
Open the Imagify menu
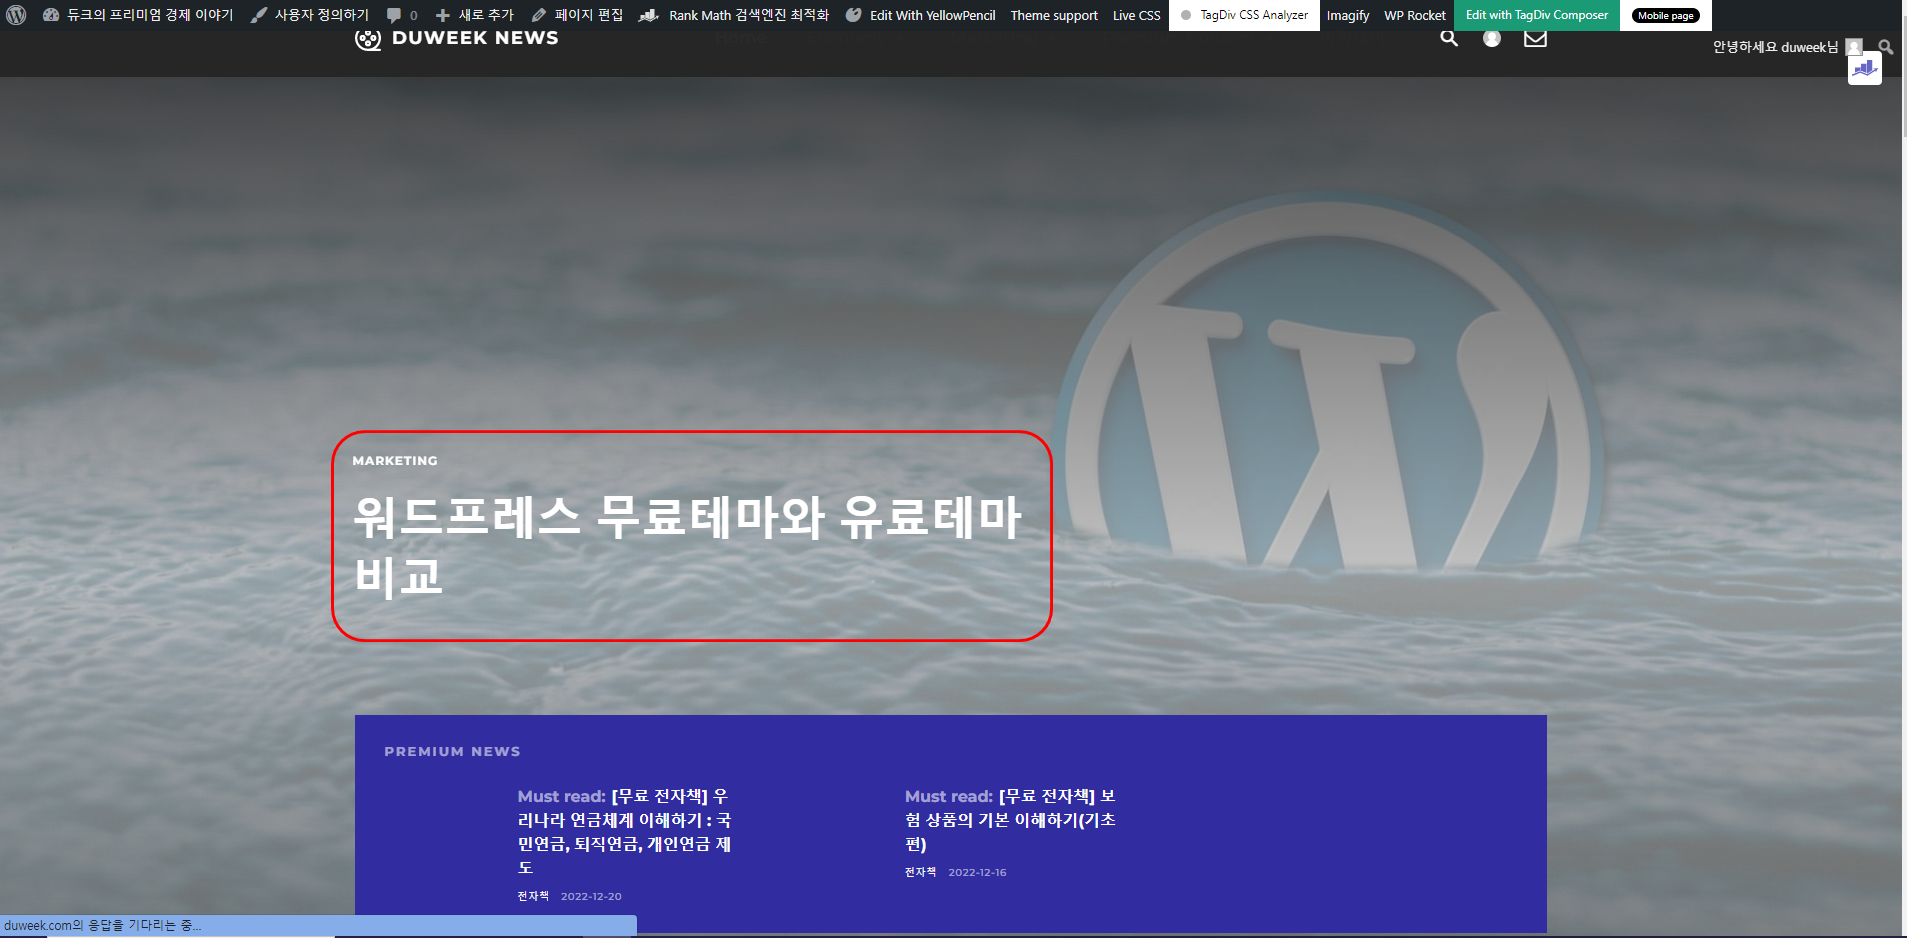[x=1348, y=15]
